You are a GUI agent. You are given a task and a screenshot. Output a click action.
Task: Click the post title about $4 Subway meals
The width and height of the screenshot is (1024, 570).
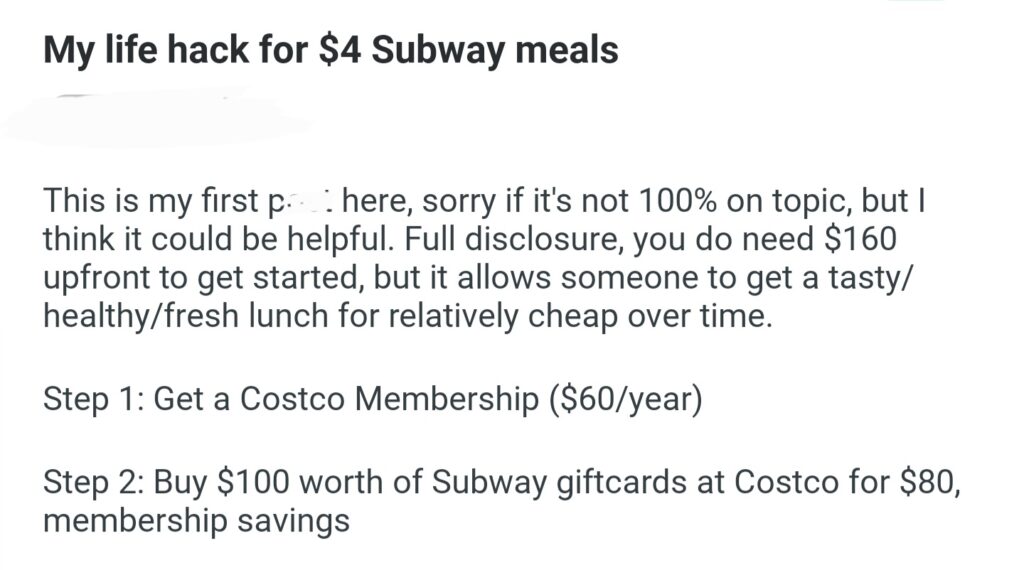click(x=330, y=50)
